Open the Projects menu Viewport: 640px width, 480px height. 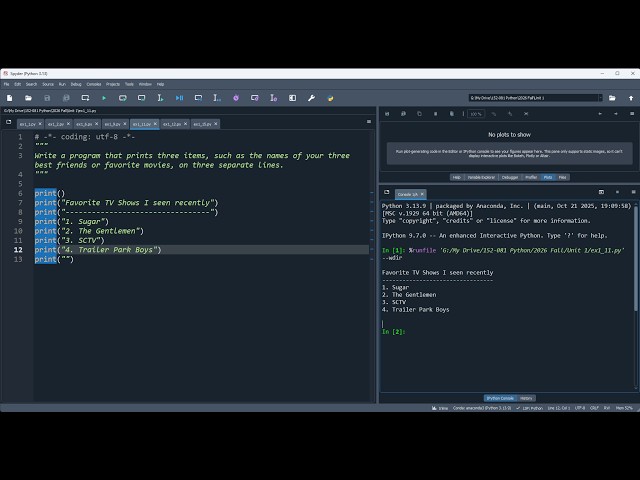point(113,84)
